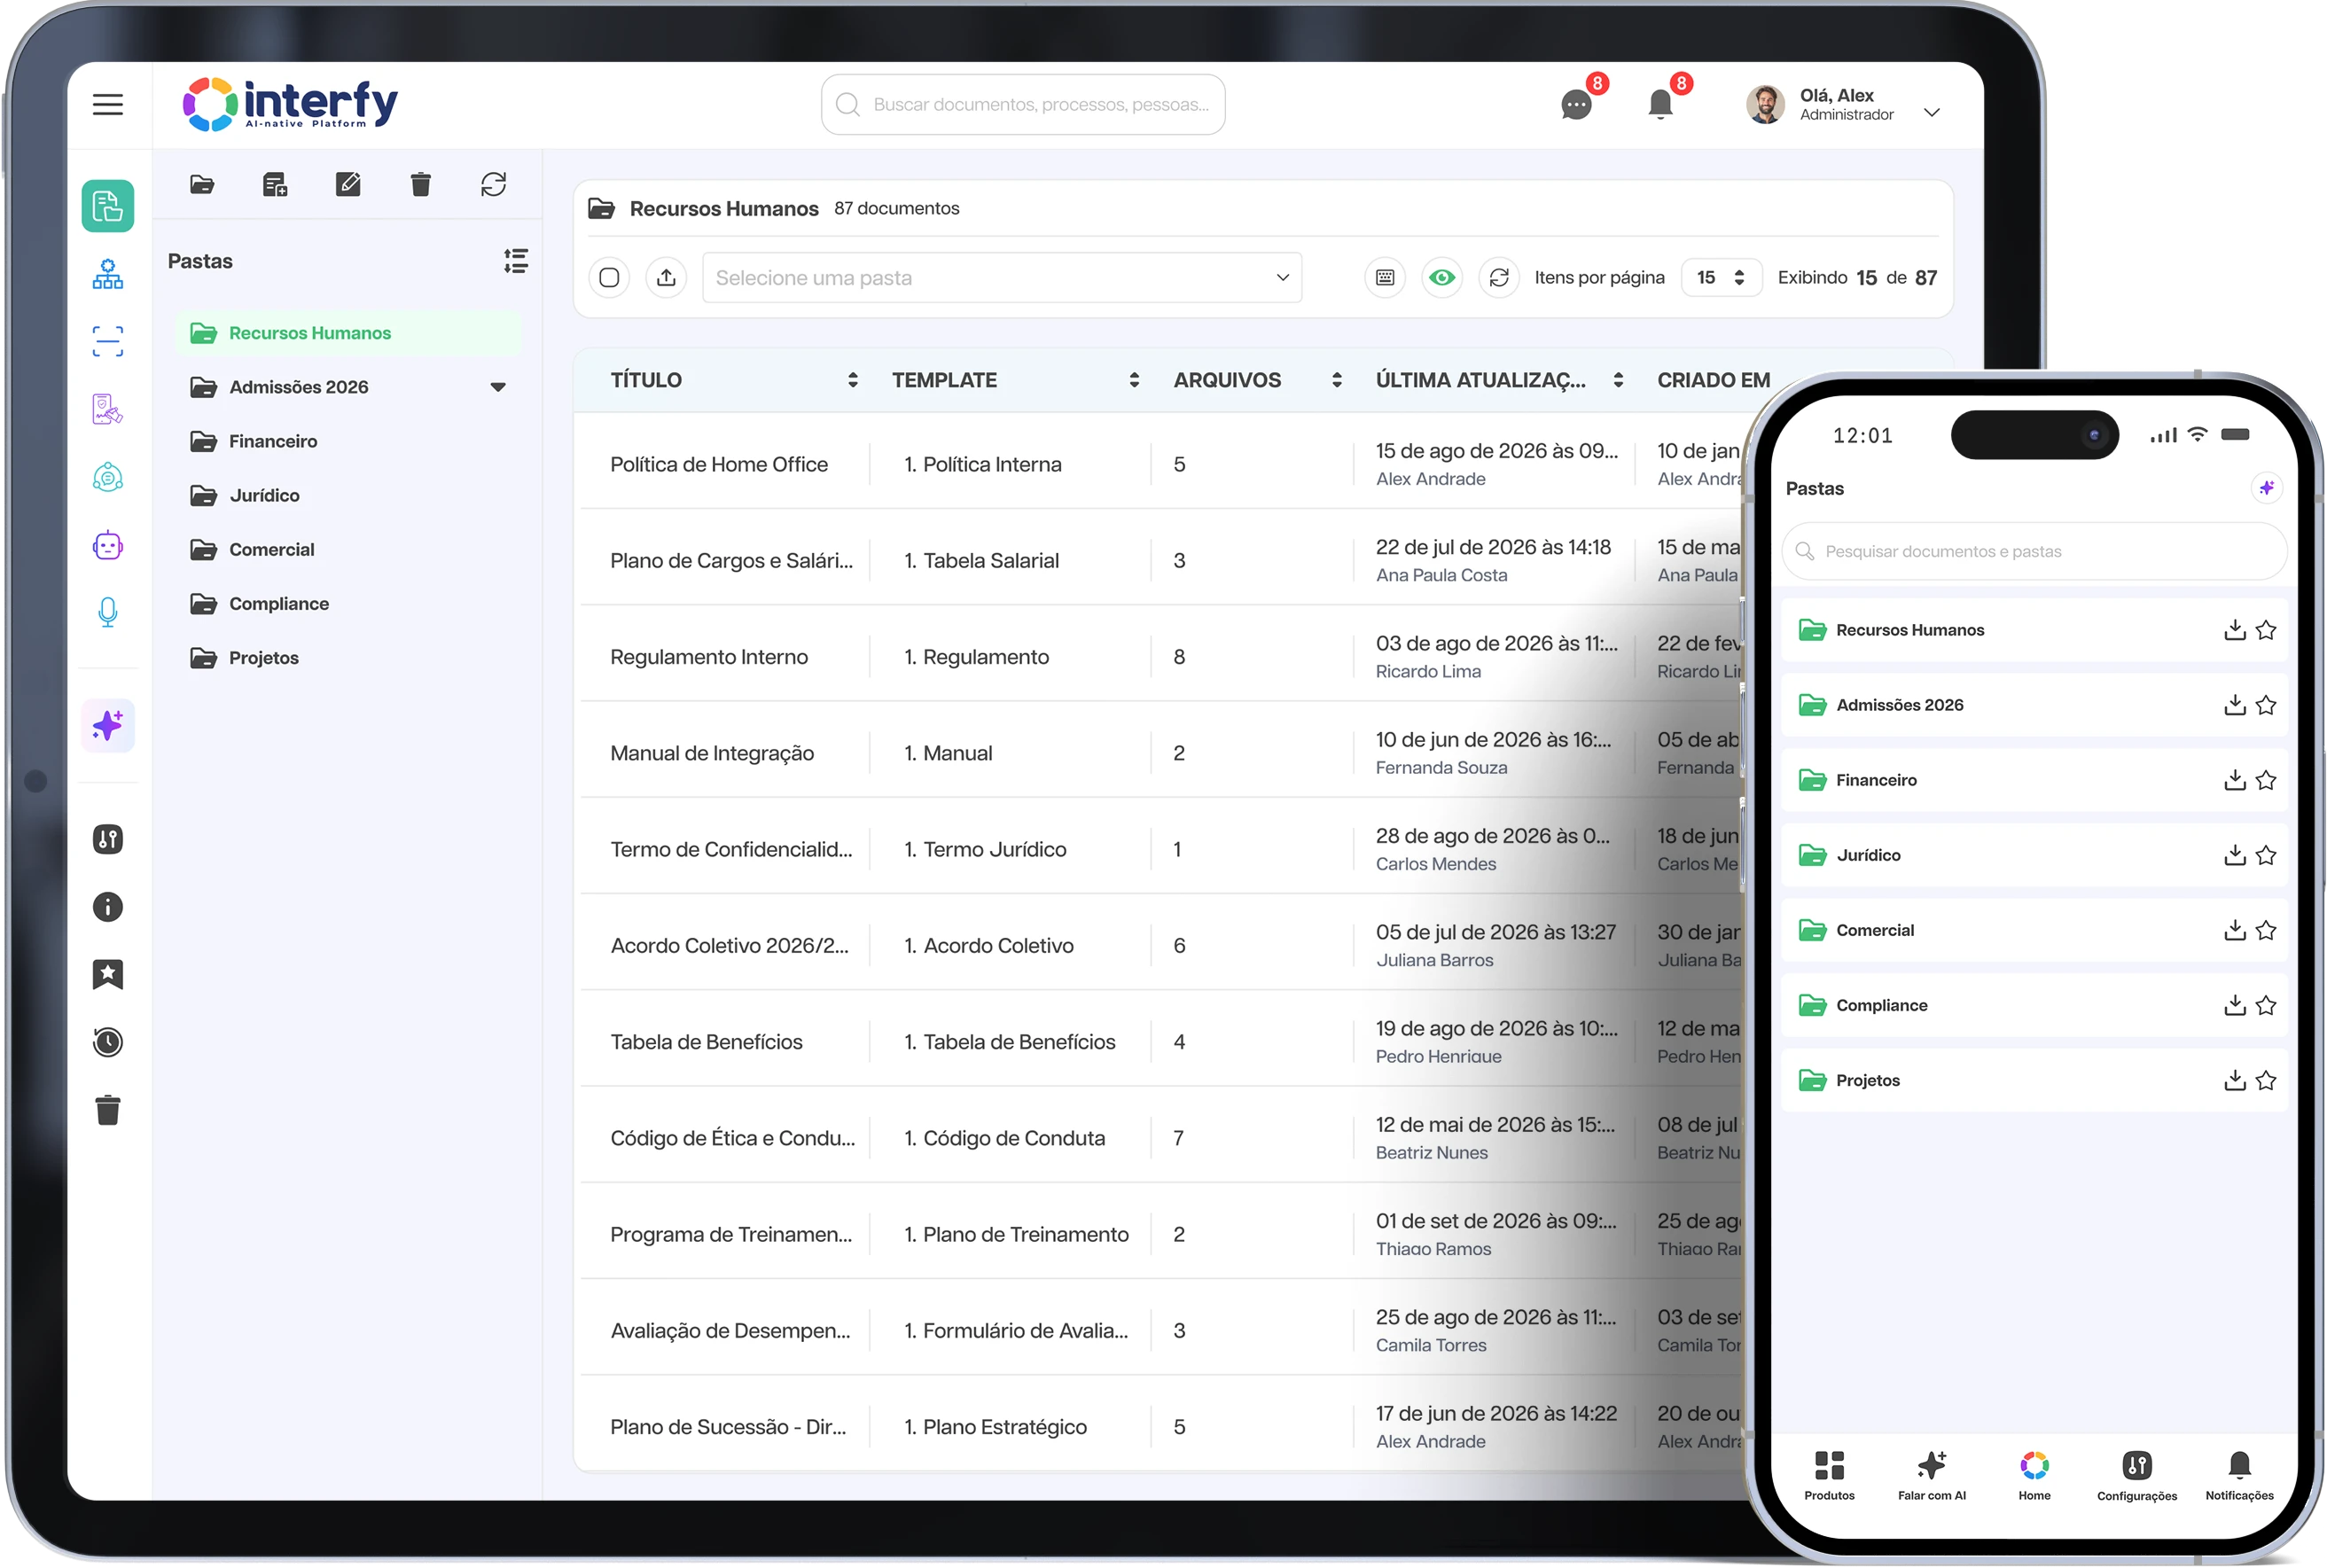
Task: Click the Buscar documentos search field
Action: tap(1023, 104)
